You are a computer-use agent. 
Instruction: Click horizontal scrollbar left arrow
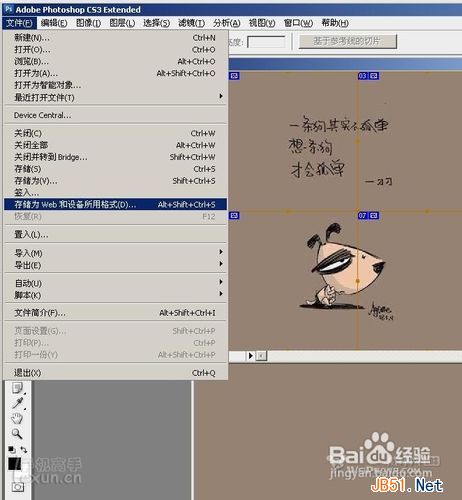point(262,356)
